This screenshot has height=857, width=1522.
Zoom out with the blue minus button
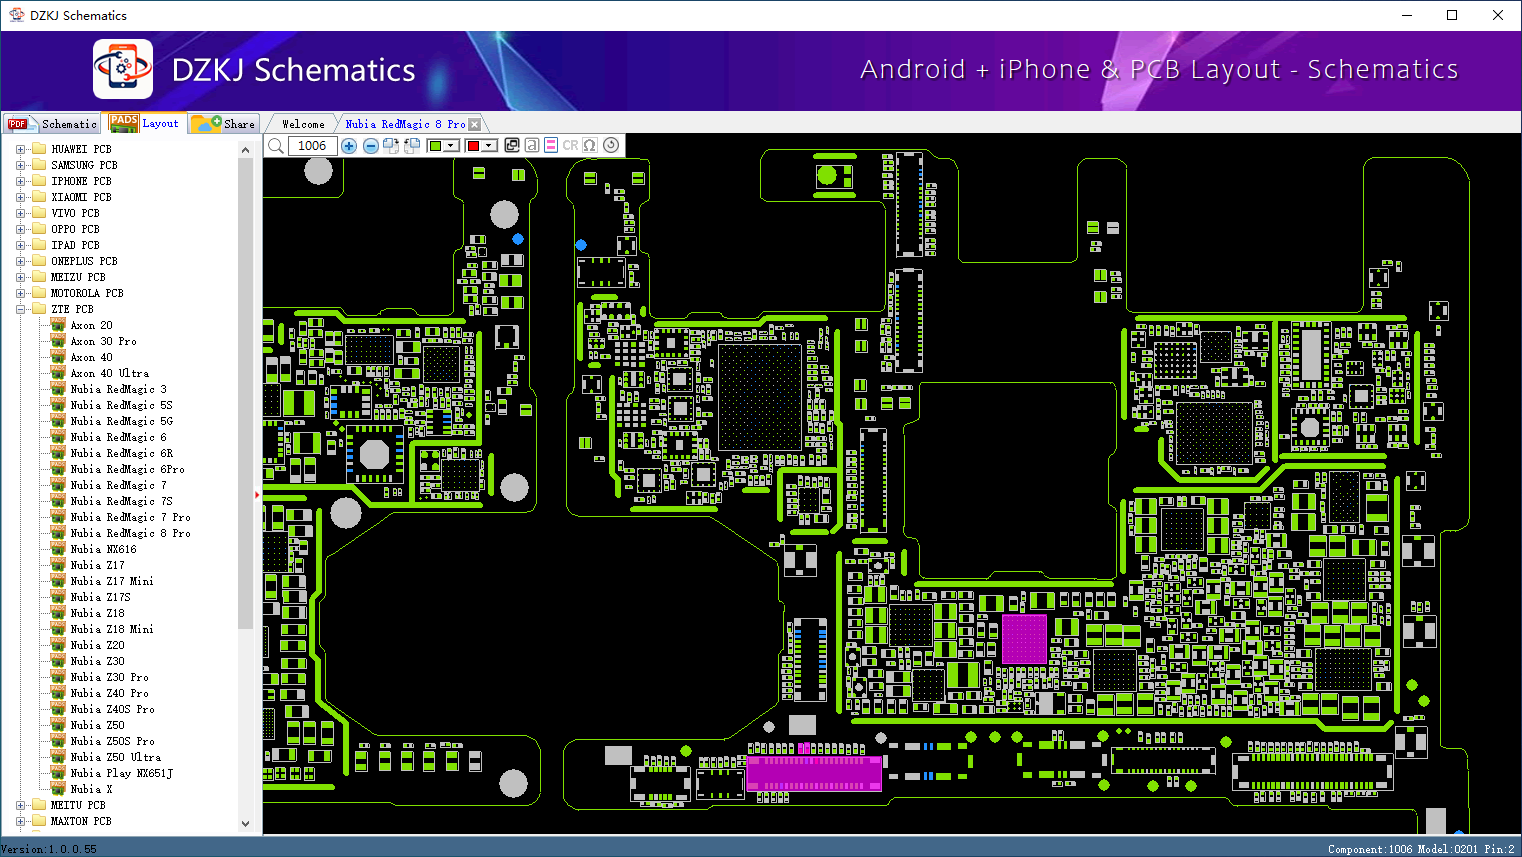(371, 146)
